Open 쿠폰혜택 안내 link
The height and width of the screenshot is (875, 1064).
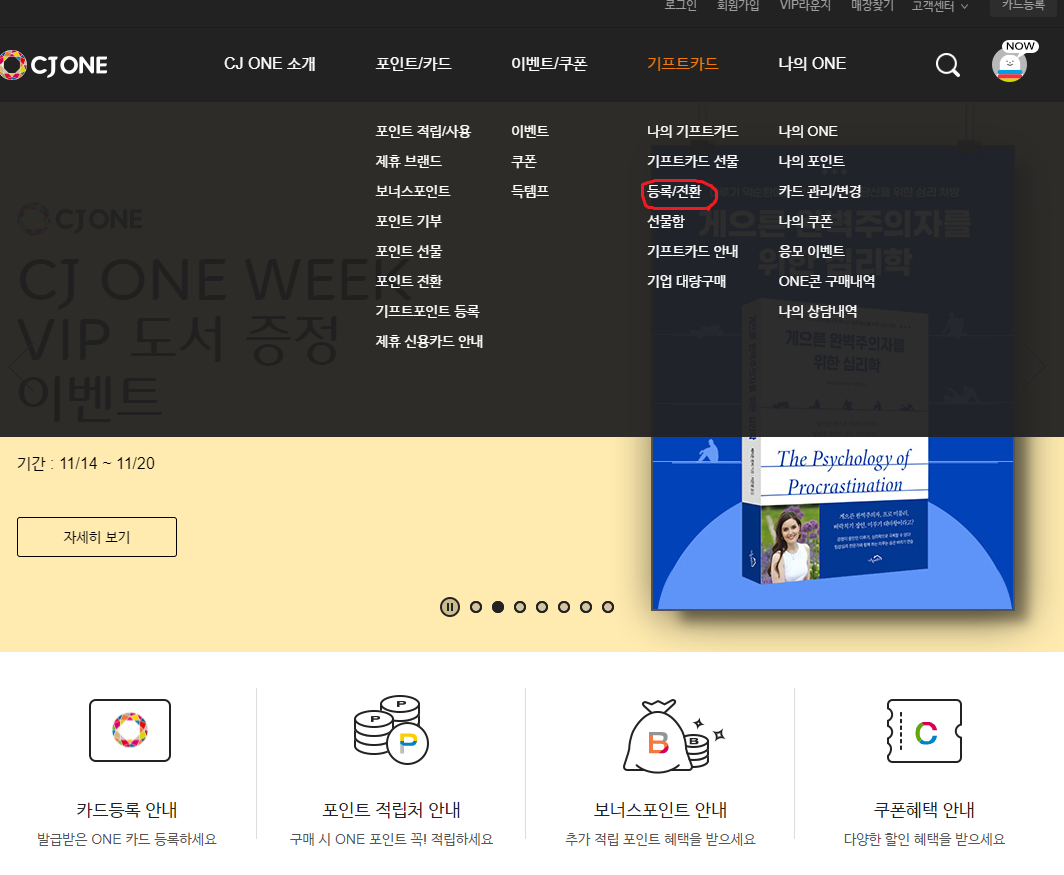pyautogui.click(x=924, y=810)
